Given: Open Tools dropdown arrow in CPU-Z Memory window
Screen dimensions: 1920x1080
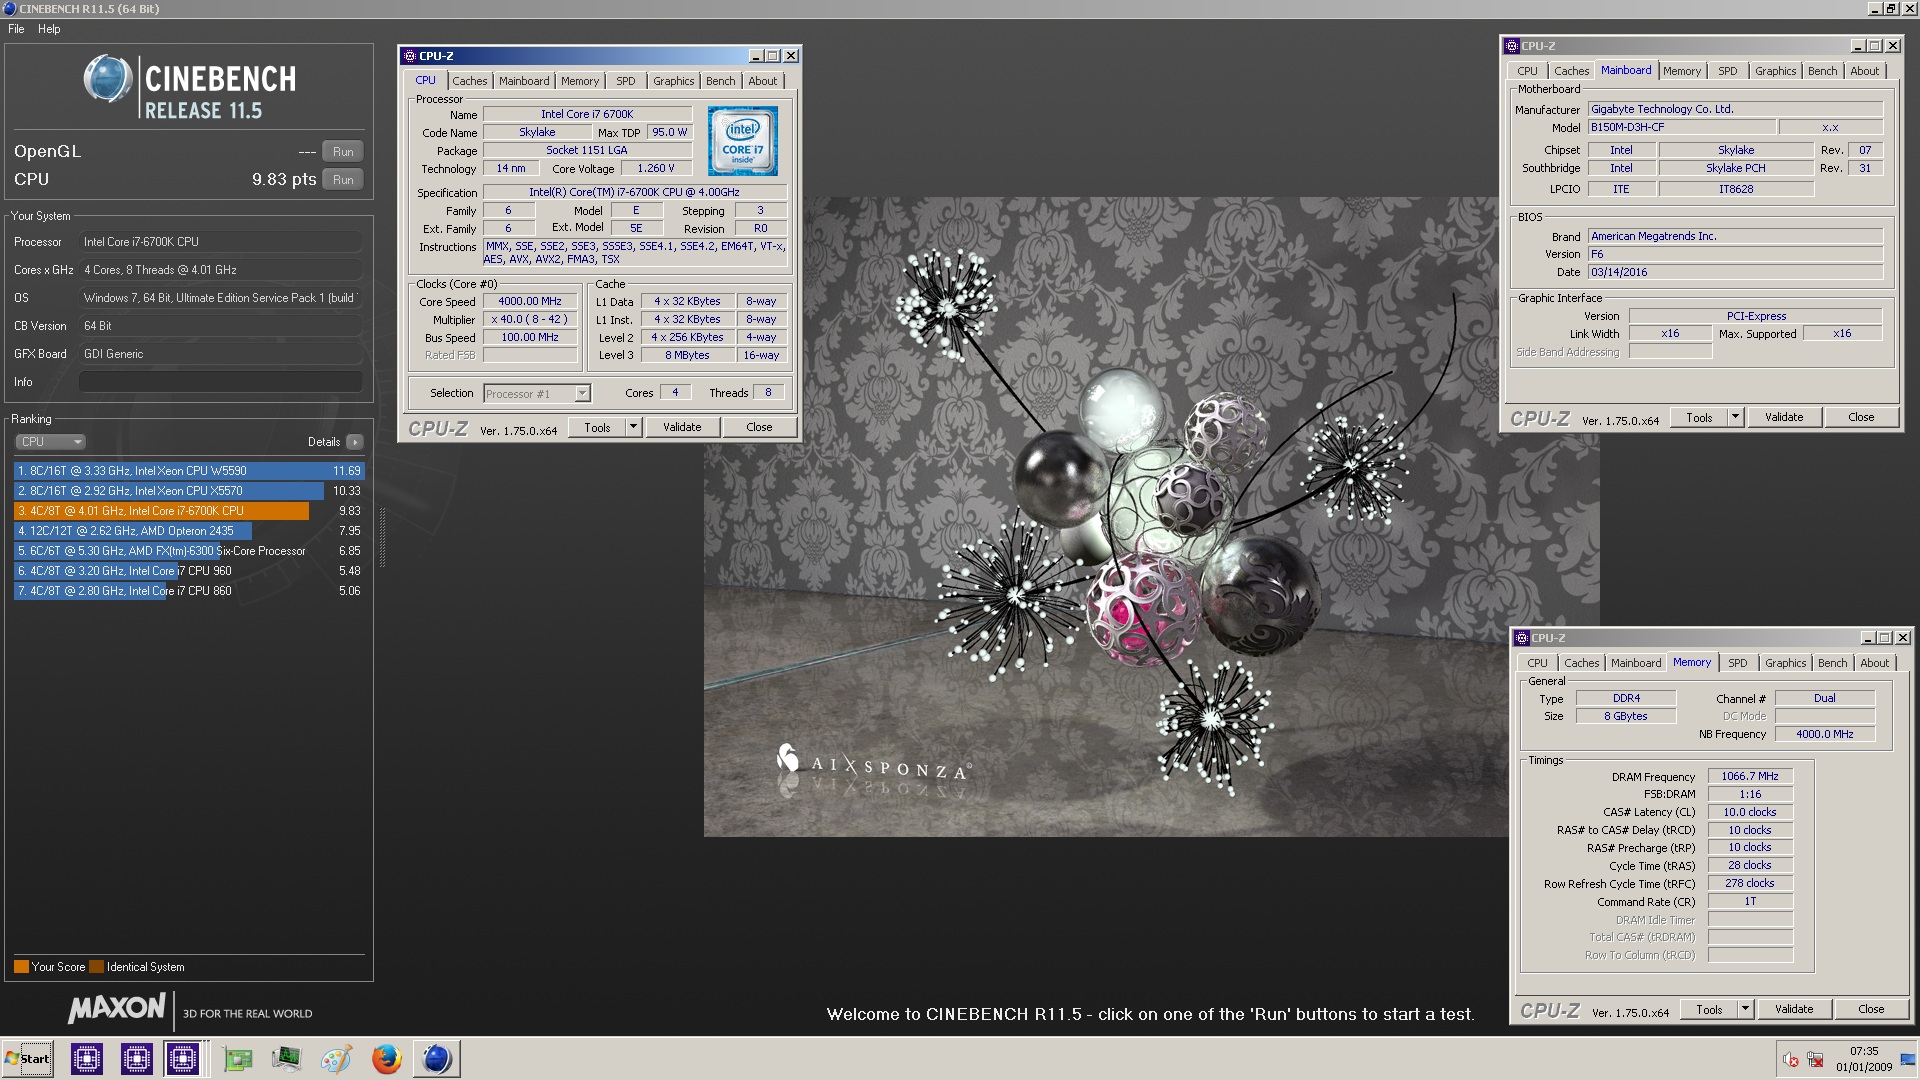Looking at the screenshot, I should [x=1745, y=1010].
